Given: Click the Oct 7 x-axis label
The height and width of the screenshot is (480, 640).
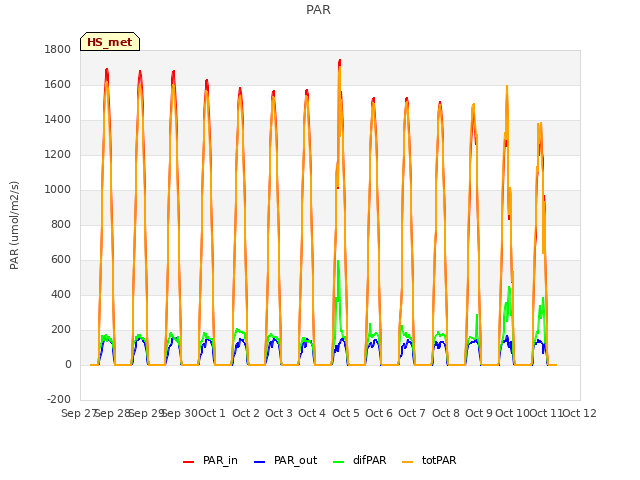Looking at the screenshot, I should tap(412, 413).
